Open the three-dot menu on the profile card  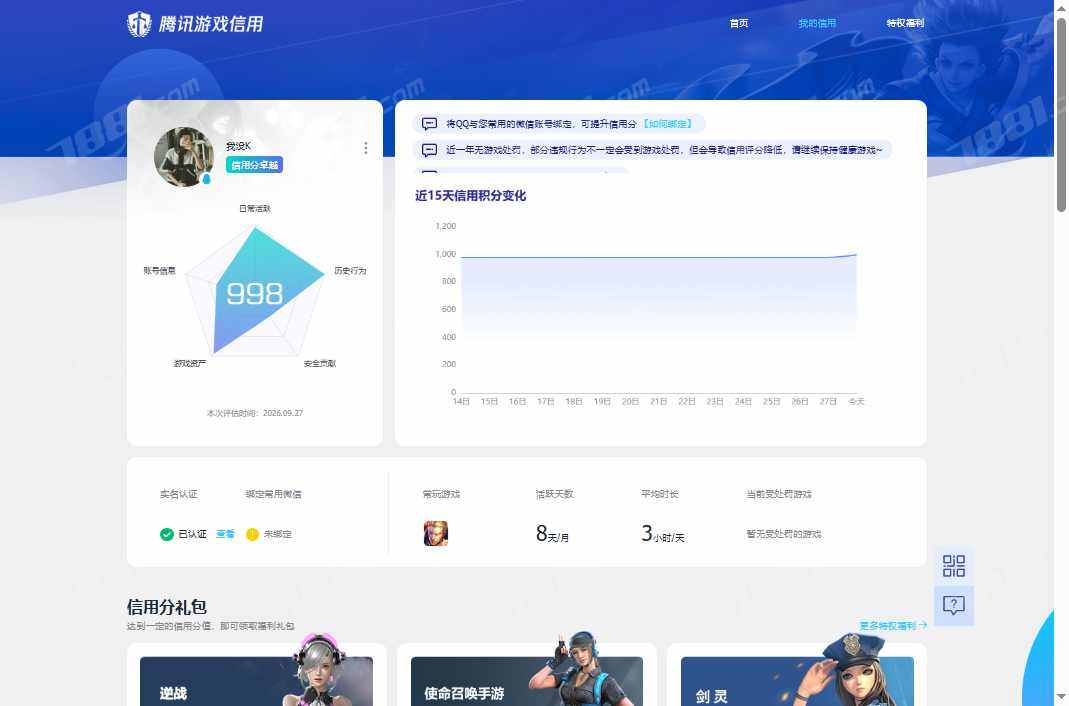pyautogui.click(x=365, y=148)
